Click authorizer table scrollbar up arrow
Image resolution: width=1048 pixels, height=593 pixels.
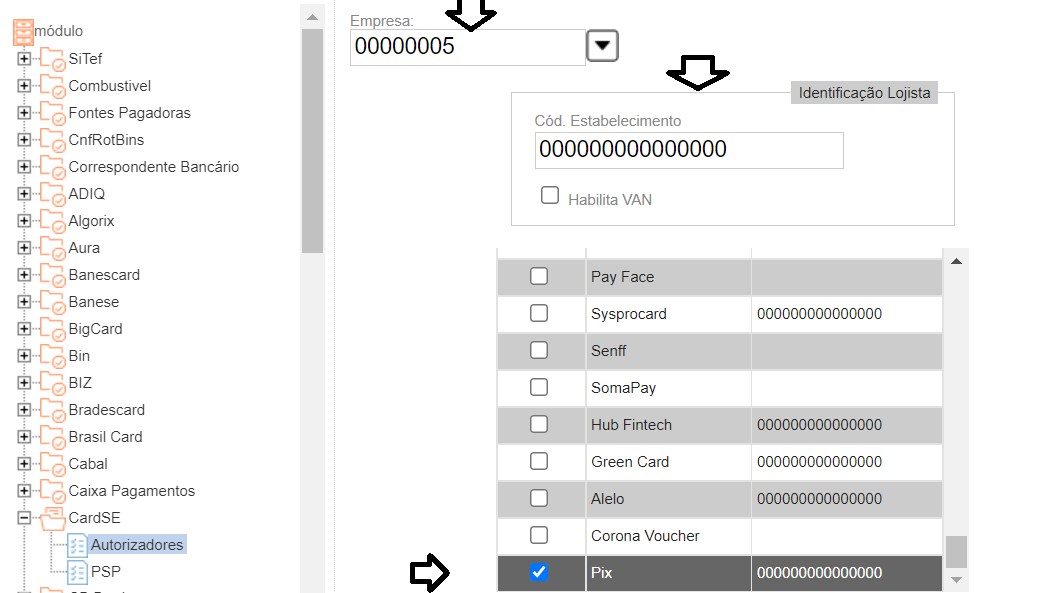coord(956,261)
